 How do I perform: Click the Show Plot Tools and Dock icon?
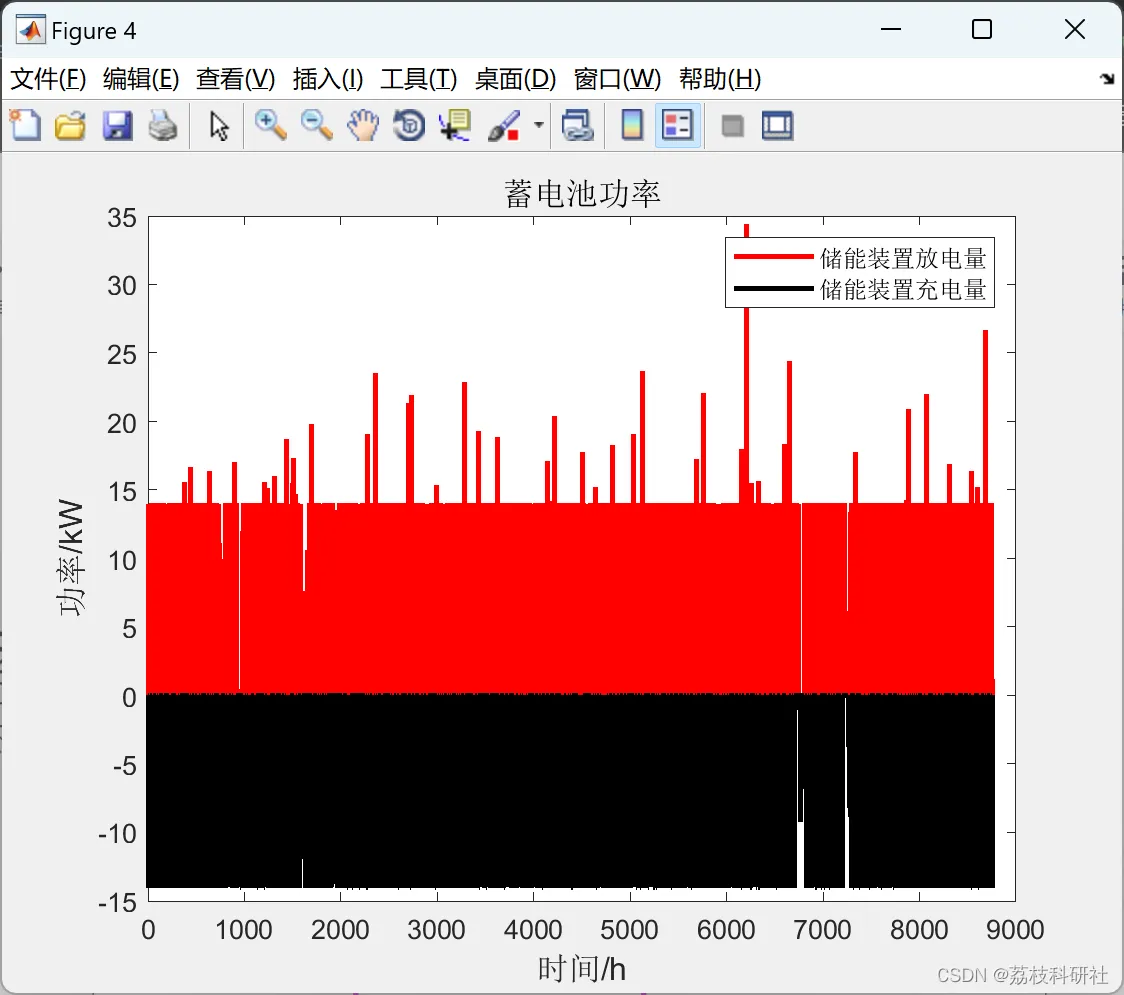click(777, 125)
